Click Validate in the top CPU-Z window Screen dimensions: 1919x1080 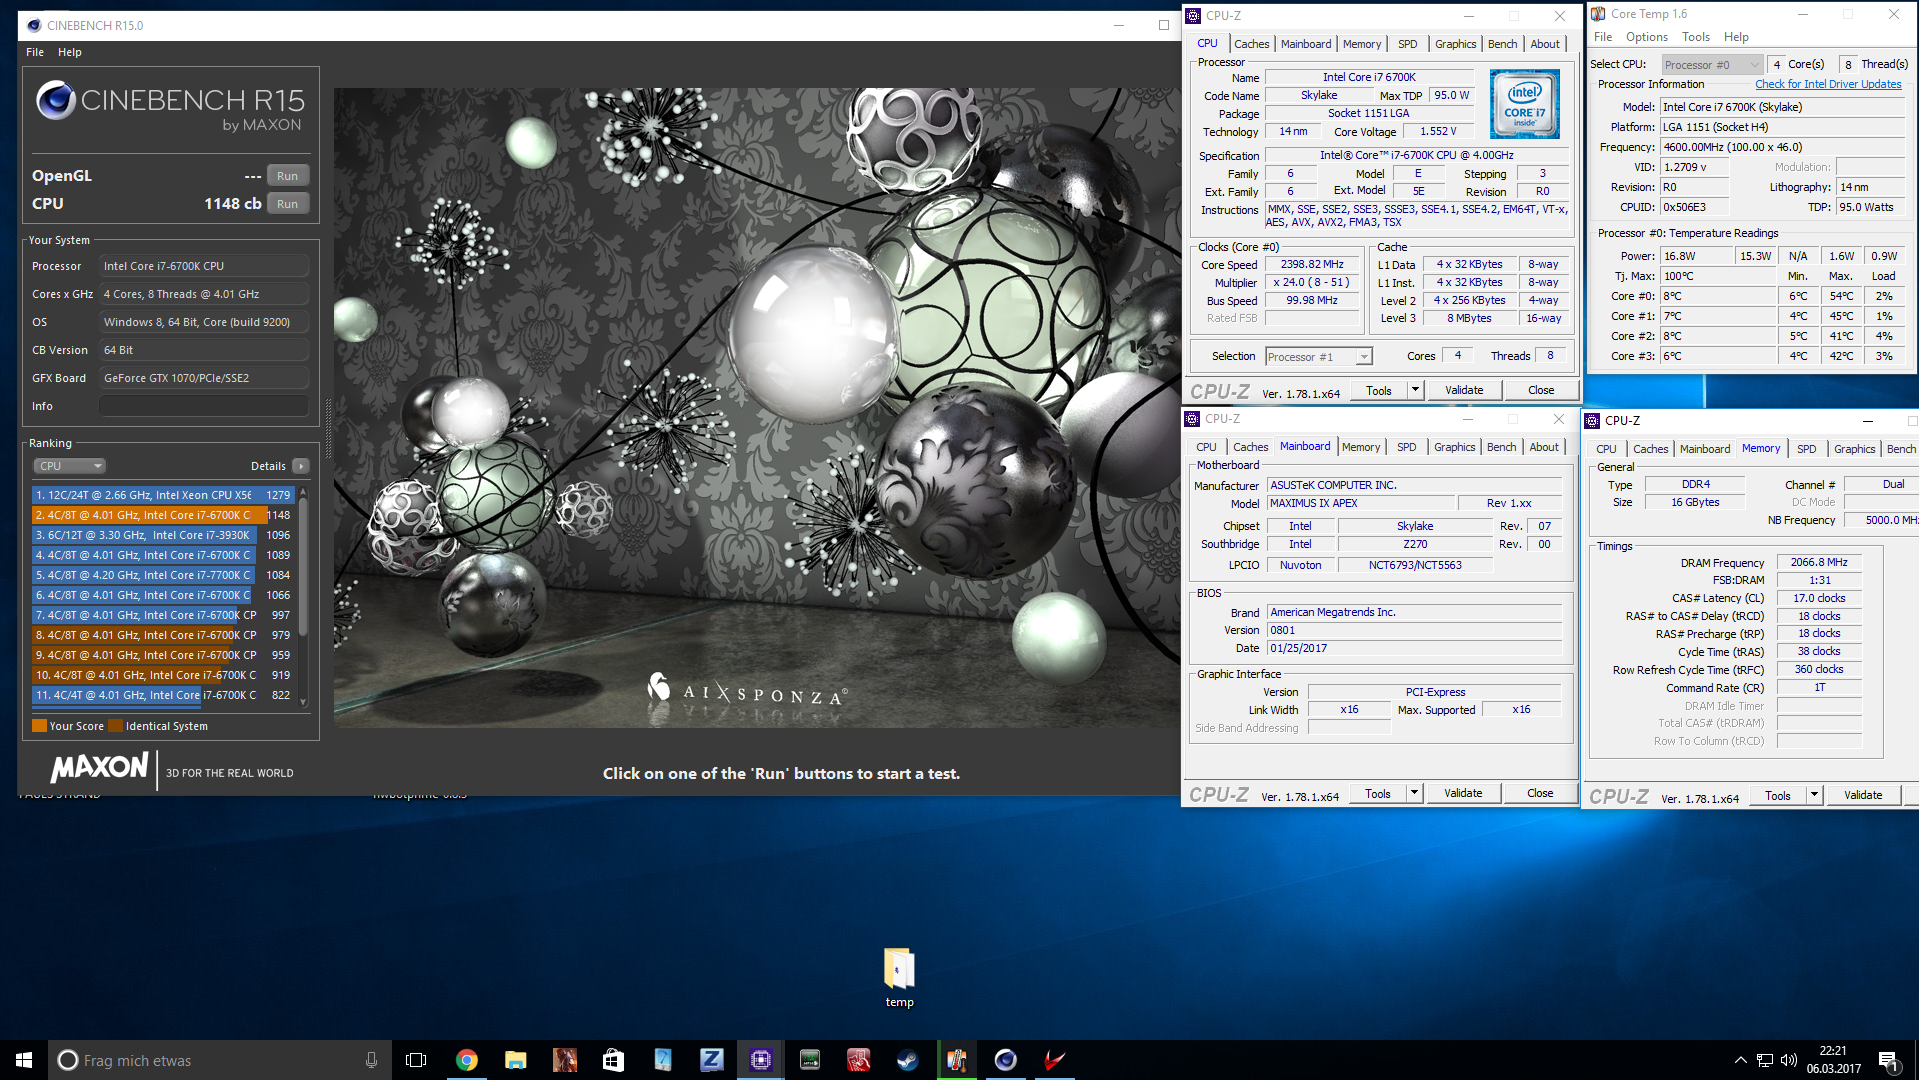click(x=1464, y=390)
